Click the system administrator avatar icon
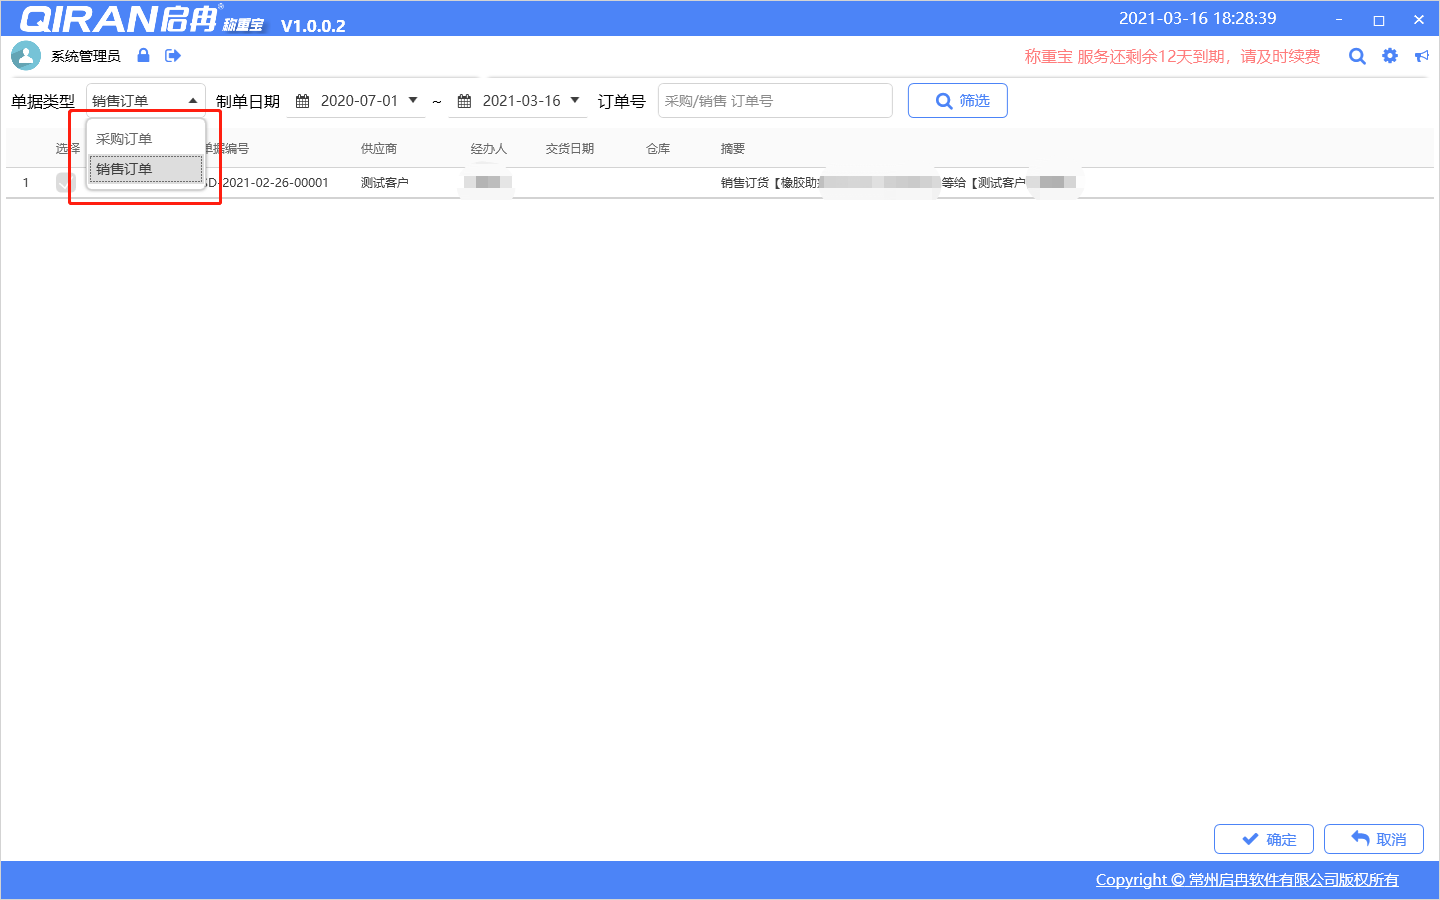 tap(26, 56)
